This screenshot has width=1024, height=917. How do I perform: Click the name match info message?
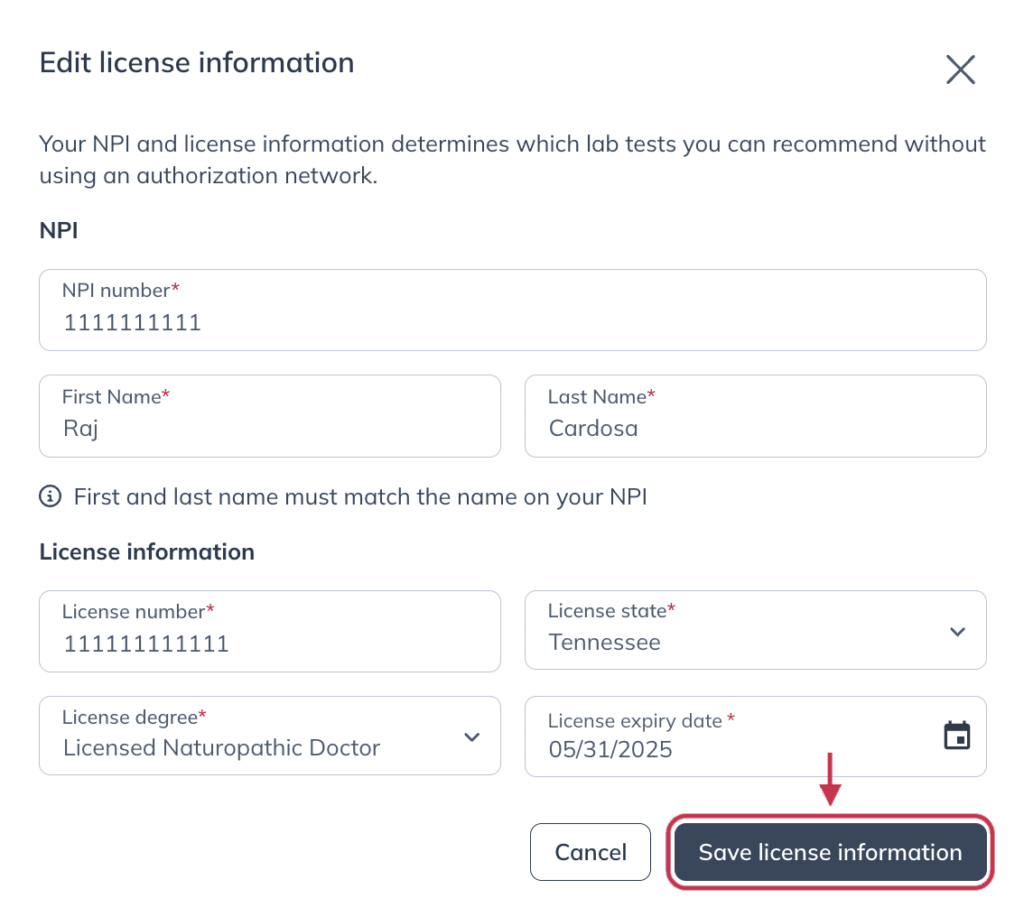(x=360, y=497)
